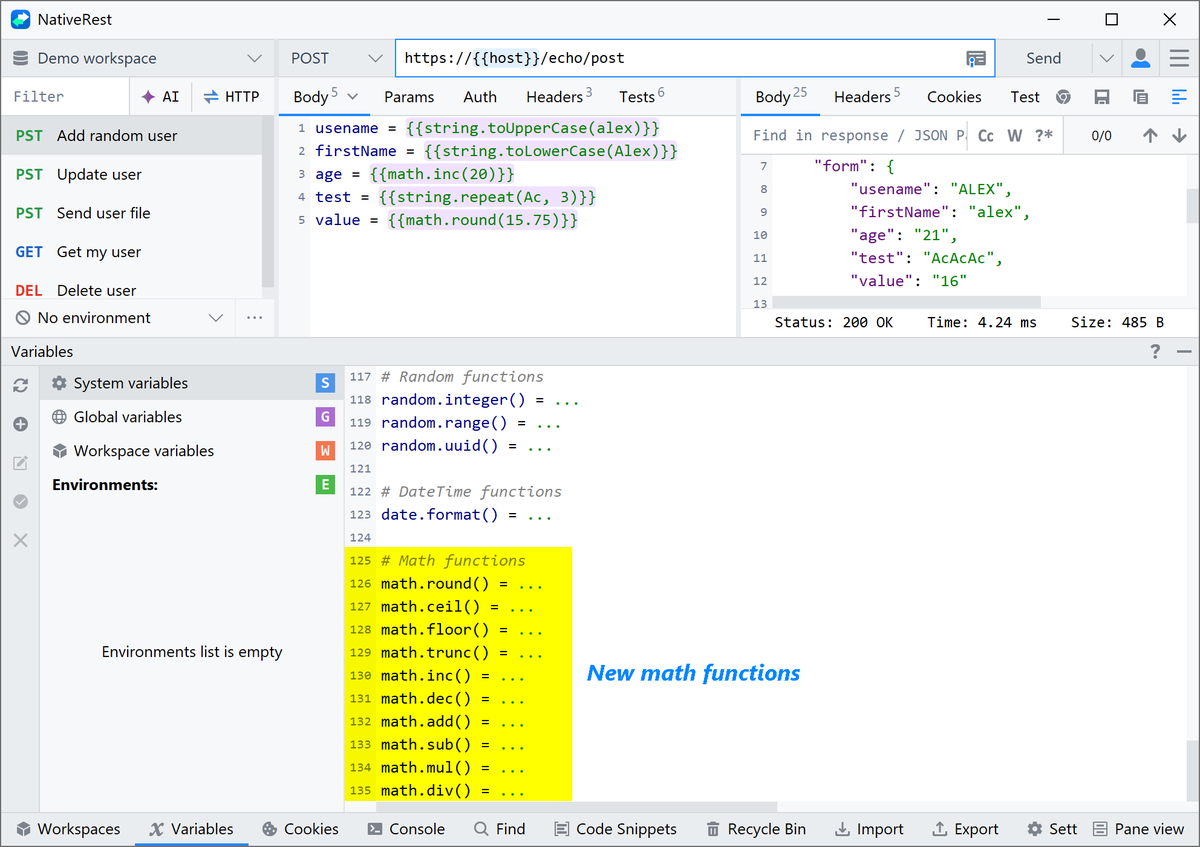Open Console bottom panel
1200x847 pixels.
click(x=406, y=829)
